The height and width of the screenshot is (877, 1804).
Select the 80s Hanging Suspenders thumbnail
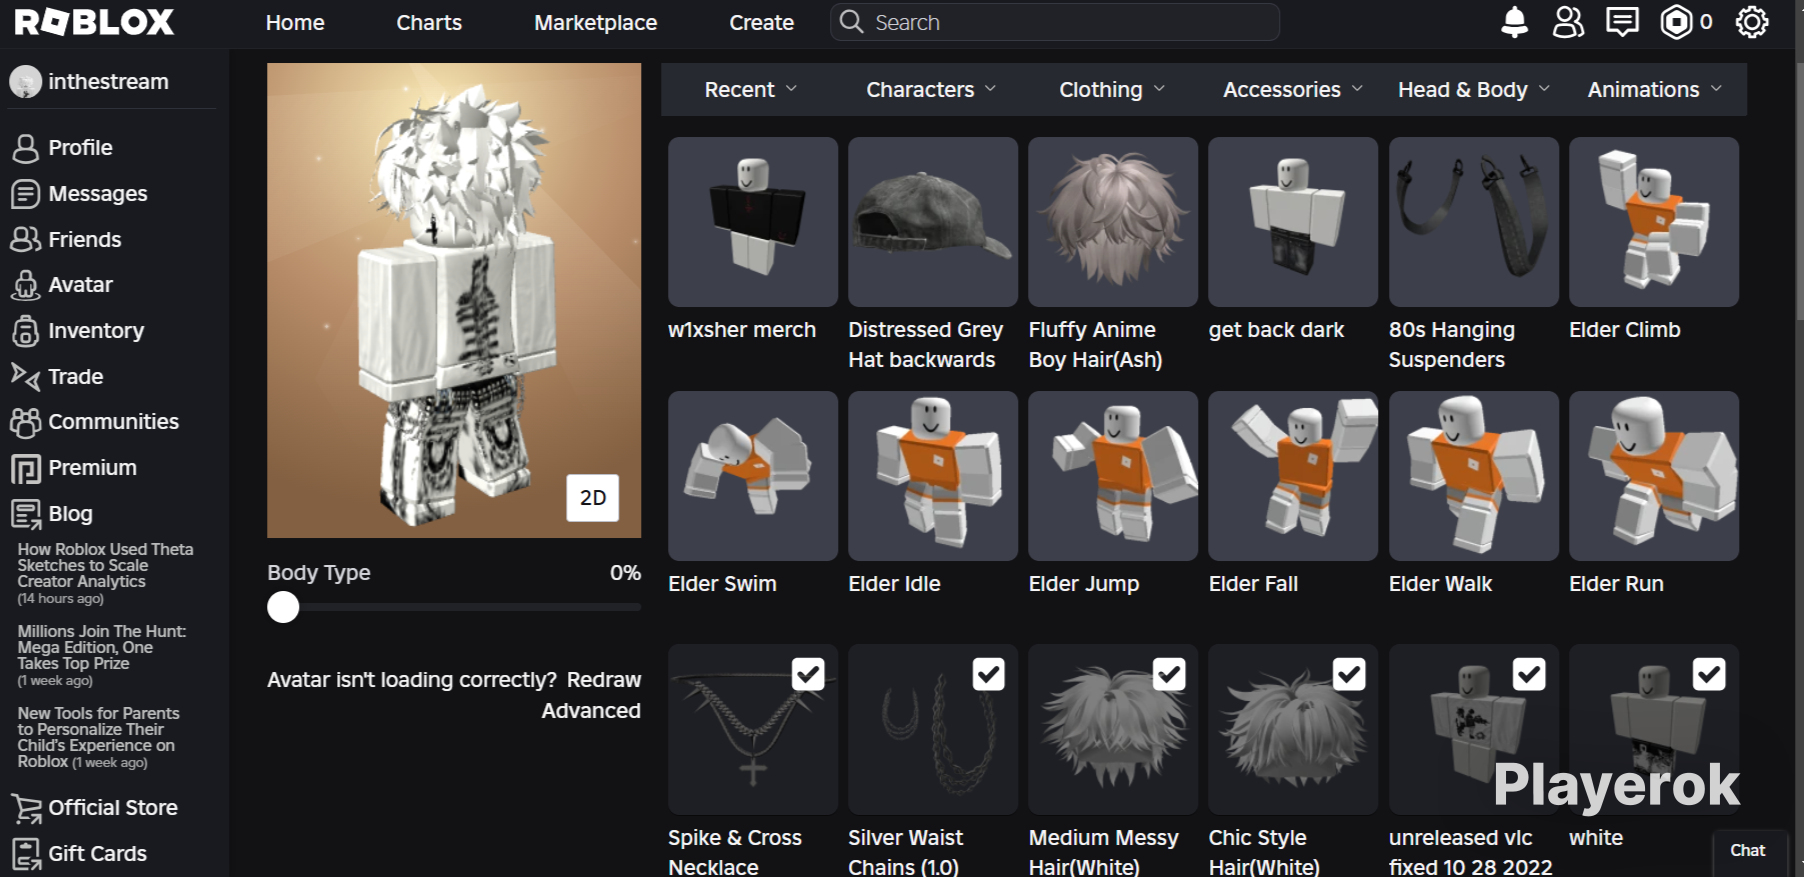point(1474,222)
